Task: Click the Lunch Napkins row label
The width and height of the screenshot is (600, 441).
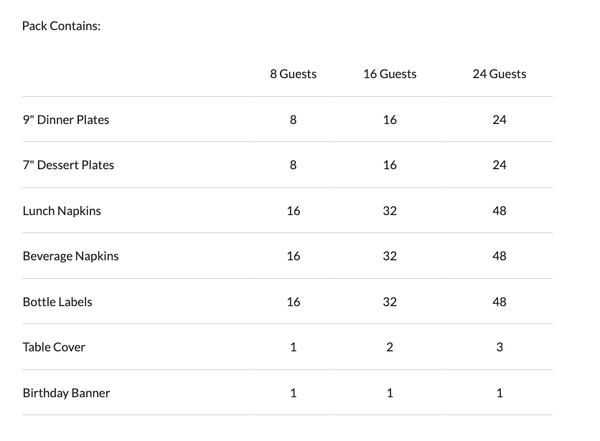Action: 62,211
